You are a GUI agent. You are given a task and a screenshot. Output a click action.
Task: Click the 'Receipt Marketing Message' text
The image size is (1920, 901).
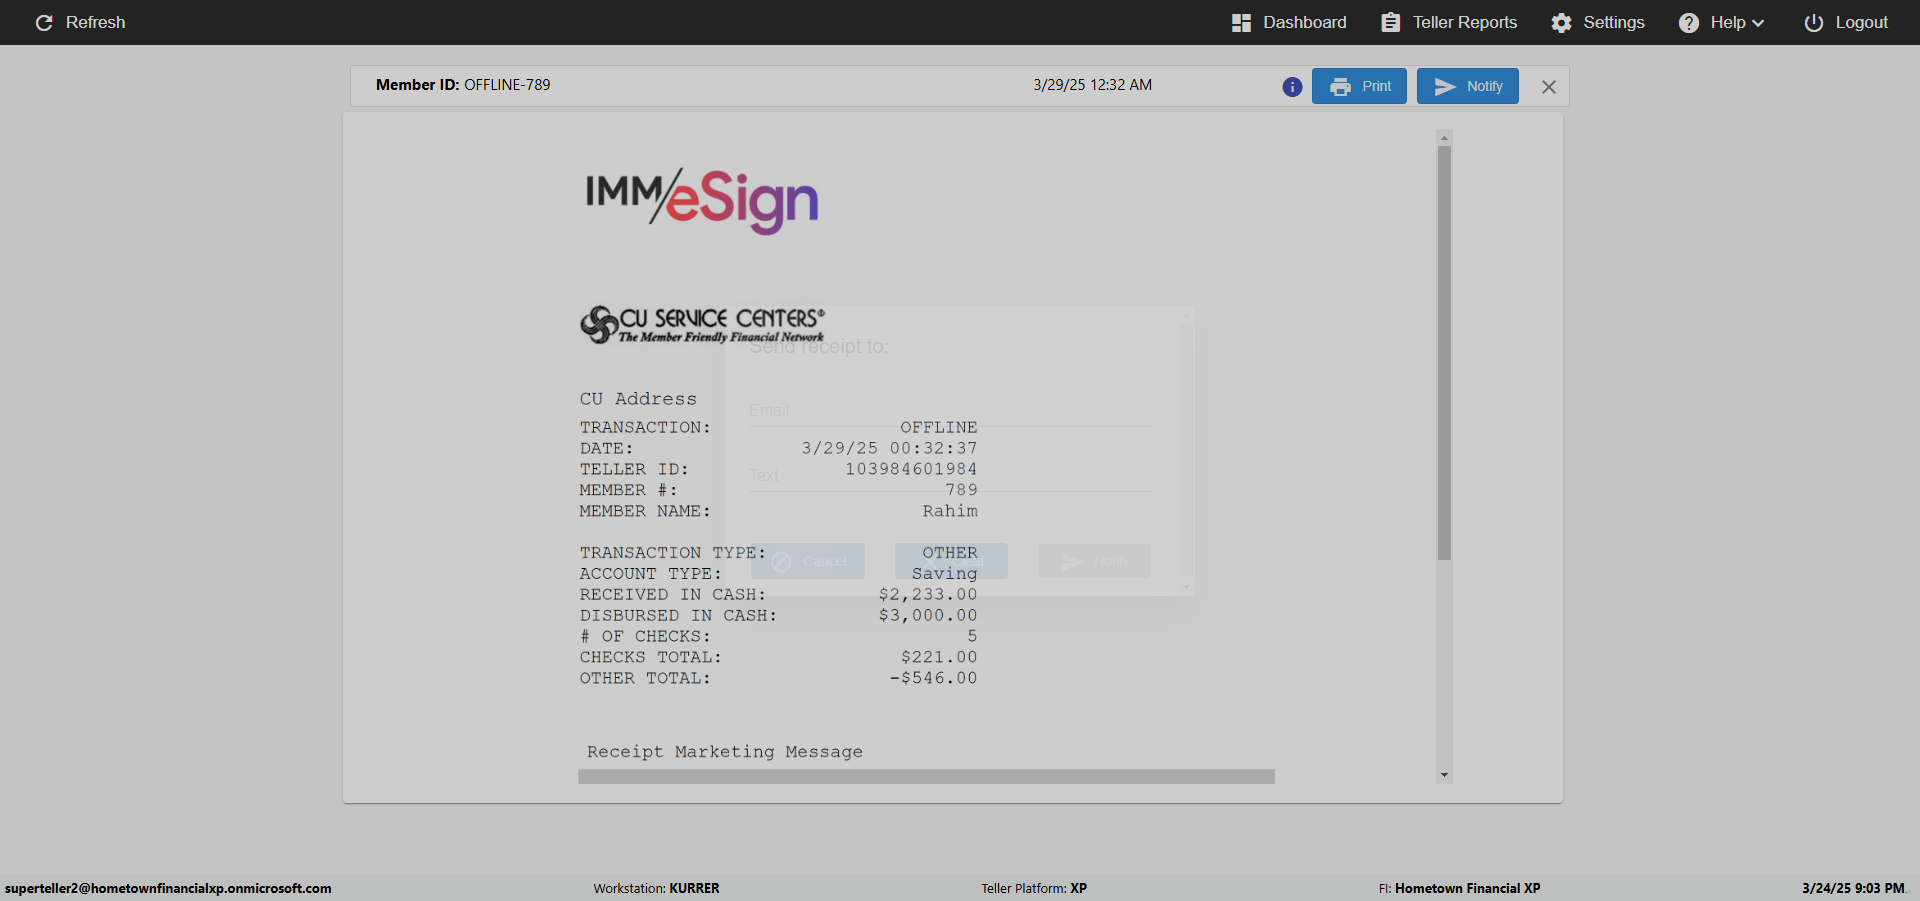(725, 752)
